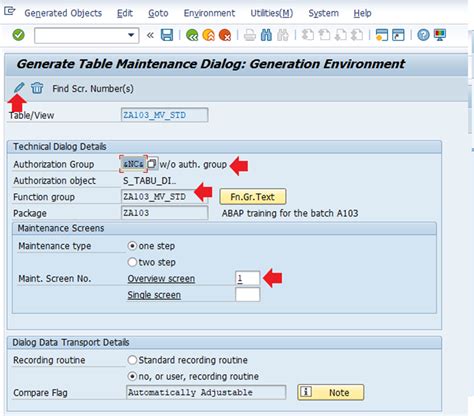Click the Change pencil icon
Viewport: 474px width, 416px height.
(19, 88)
